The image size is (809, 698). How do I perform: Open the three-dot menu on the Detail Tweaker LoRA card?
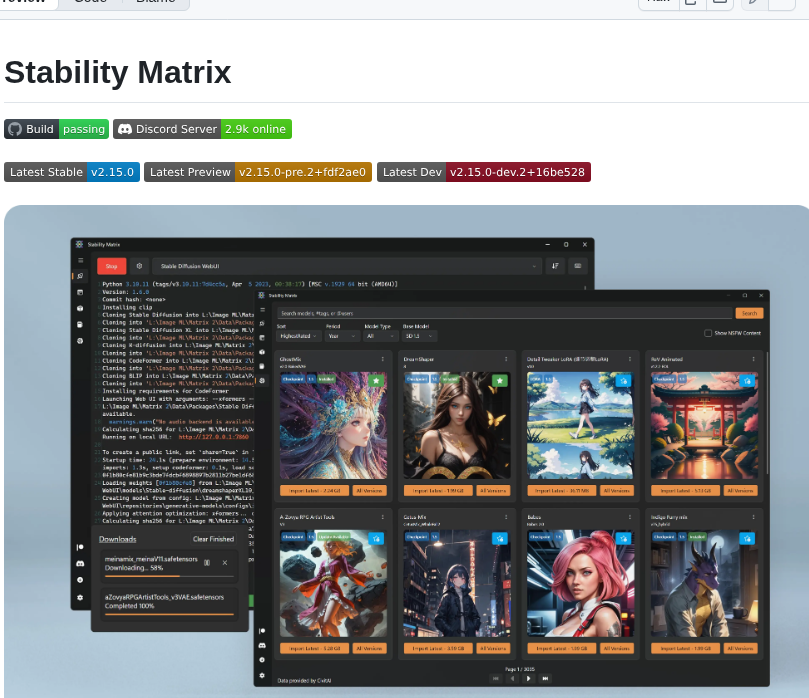pos(629,359)
